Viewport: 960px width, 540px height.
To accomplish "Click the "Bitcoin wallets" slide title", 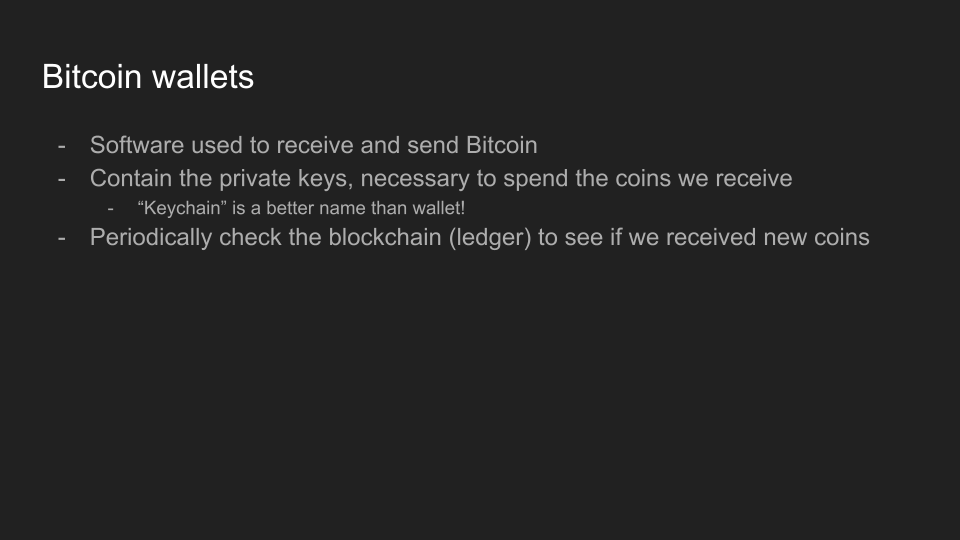I will coord(148,77).
